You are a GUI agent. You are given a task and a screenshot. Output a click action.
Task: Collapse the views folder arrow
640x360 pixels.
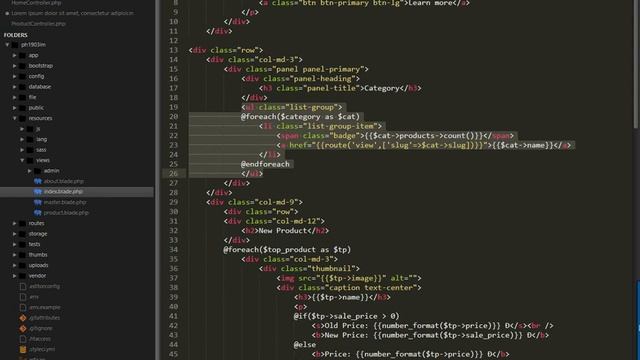(22, 160)
